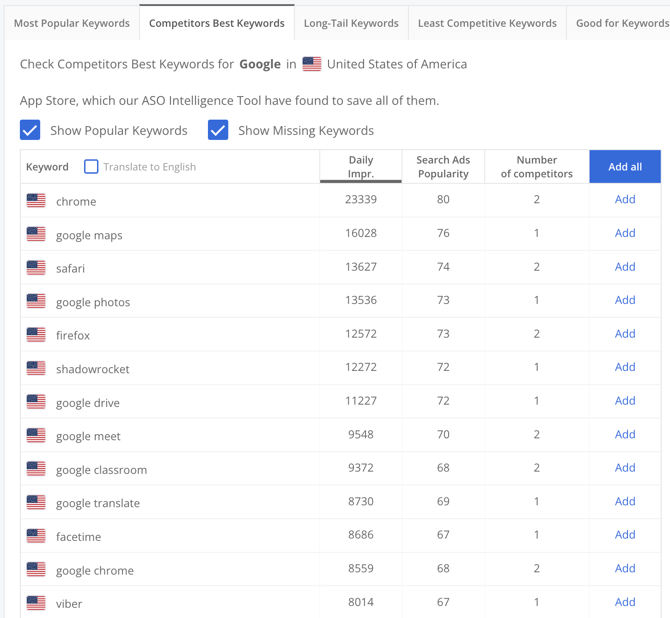This screenshot has width=670, height=618.
Task: Click the flag icon beside viber keyword
Action: [36, 603]
